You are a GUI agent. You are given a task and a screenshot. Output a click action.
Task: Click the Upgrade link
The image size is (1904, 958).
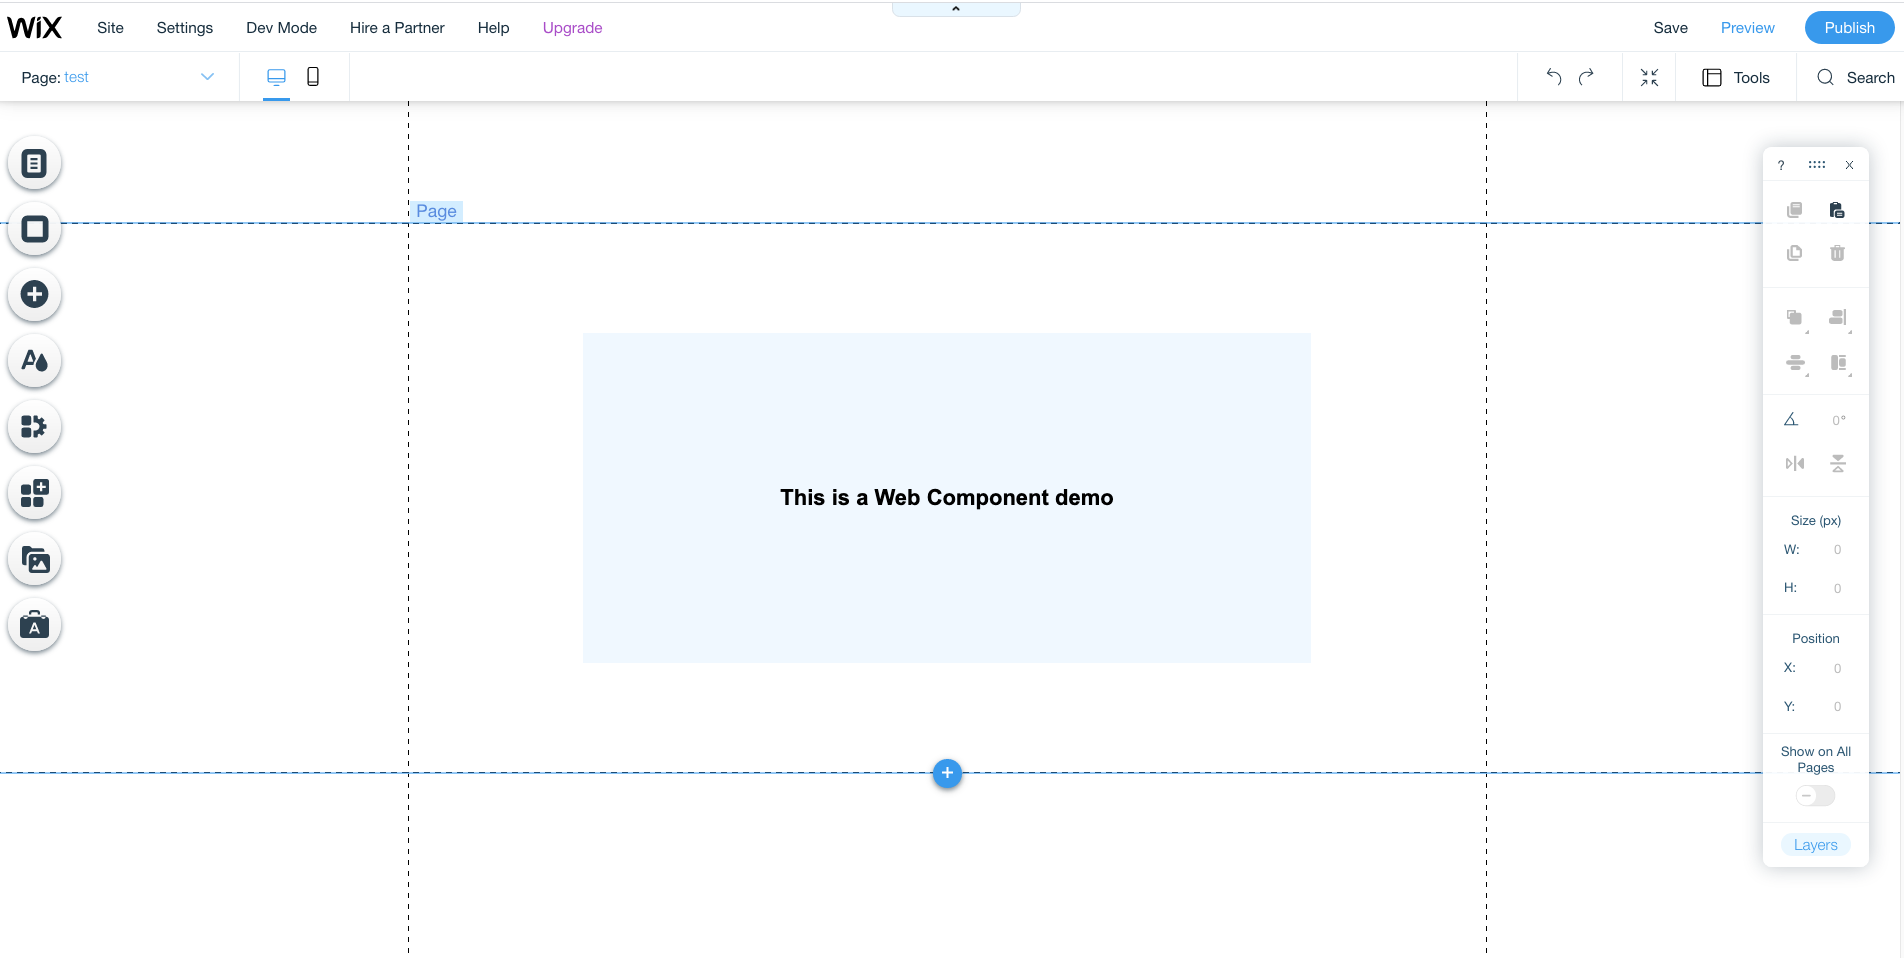click(573, 28)
